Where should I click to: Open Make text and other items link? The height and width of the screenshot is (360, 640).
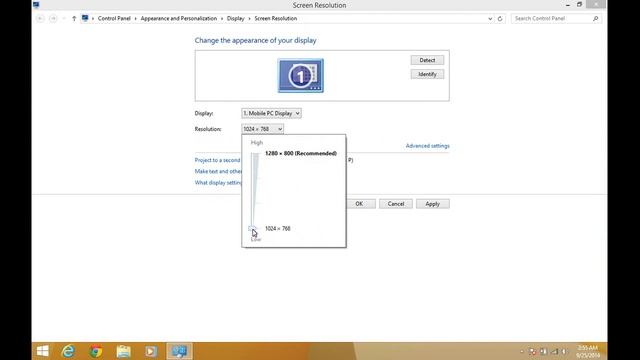point(218,171)
